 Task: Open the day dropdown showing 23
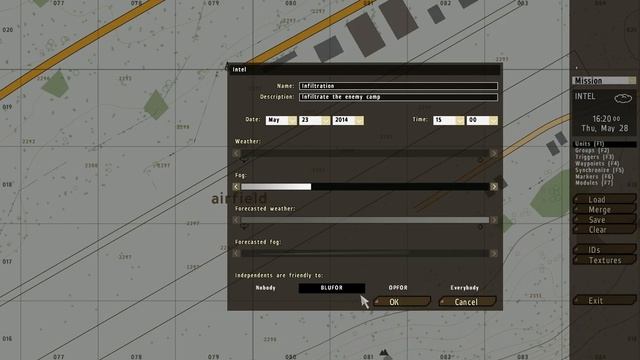pos(315,120)
